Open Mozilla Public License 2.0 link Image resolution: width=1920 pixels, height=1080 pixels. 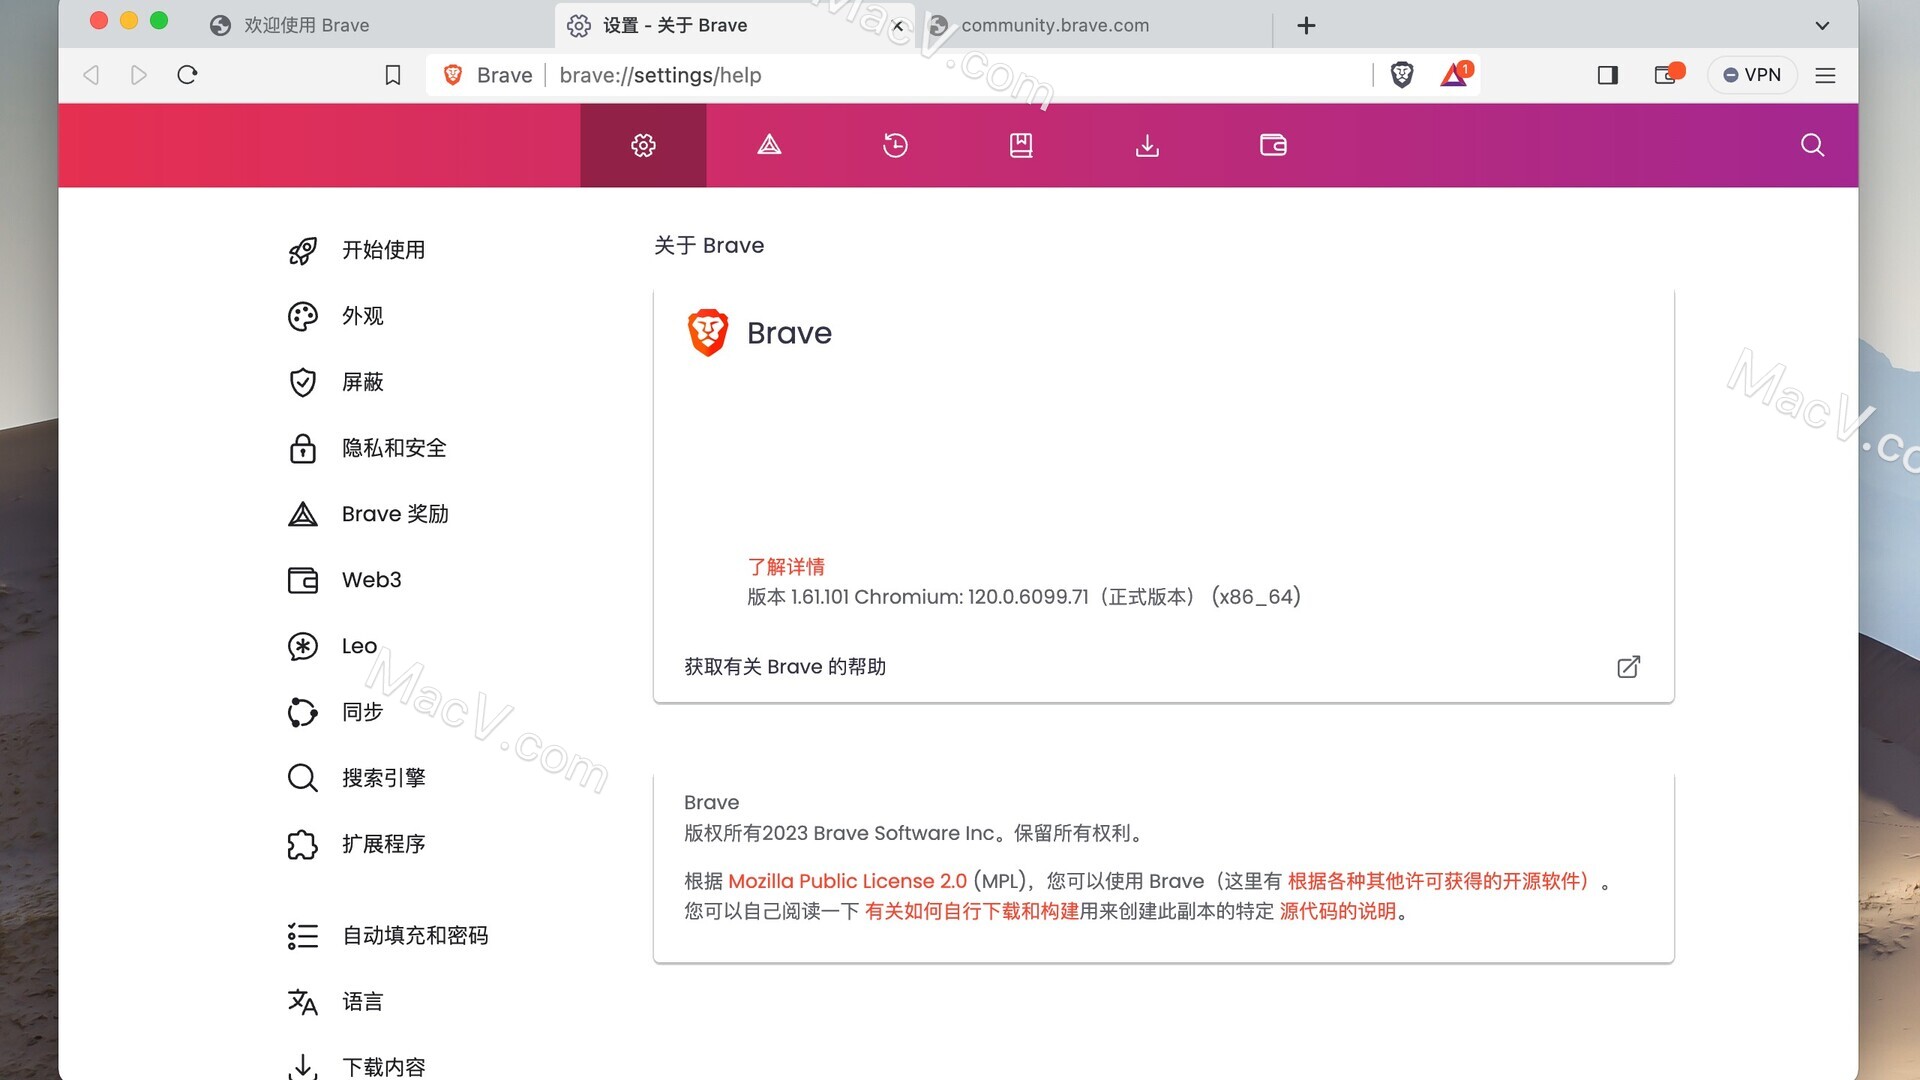pos(847,881)
